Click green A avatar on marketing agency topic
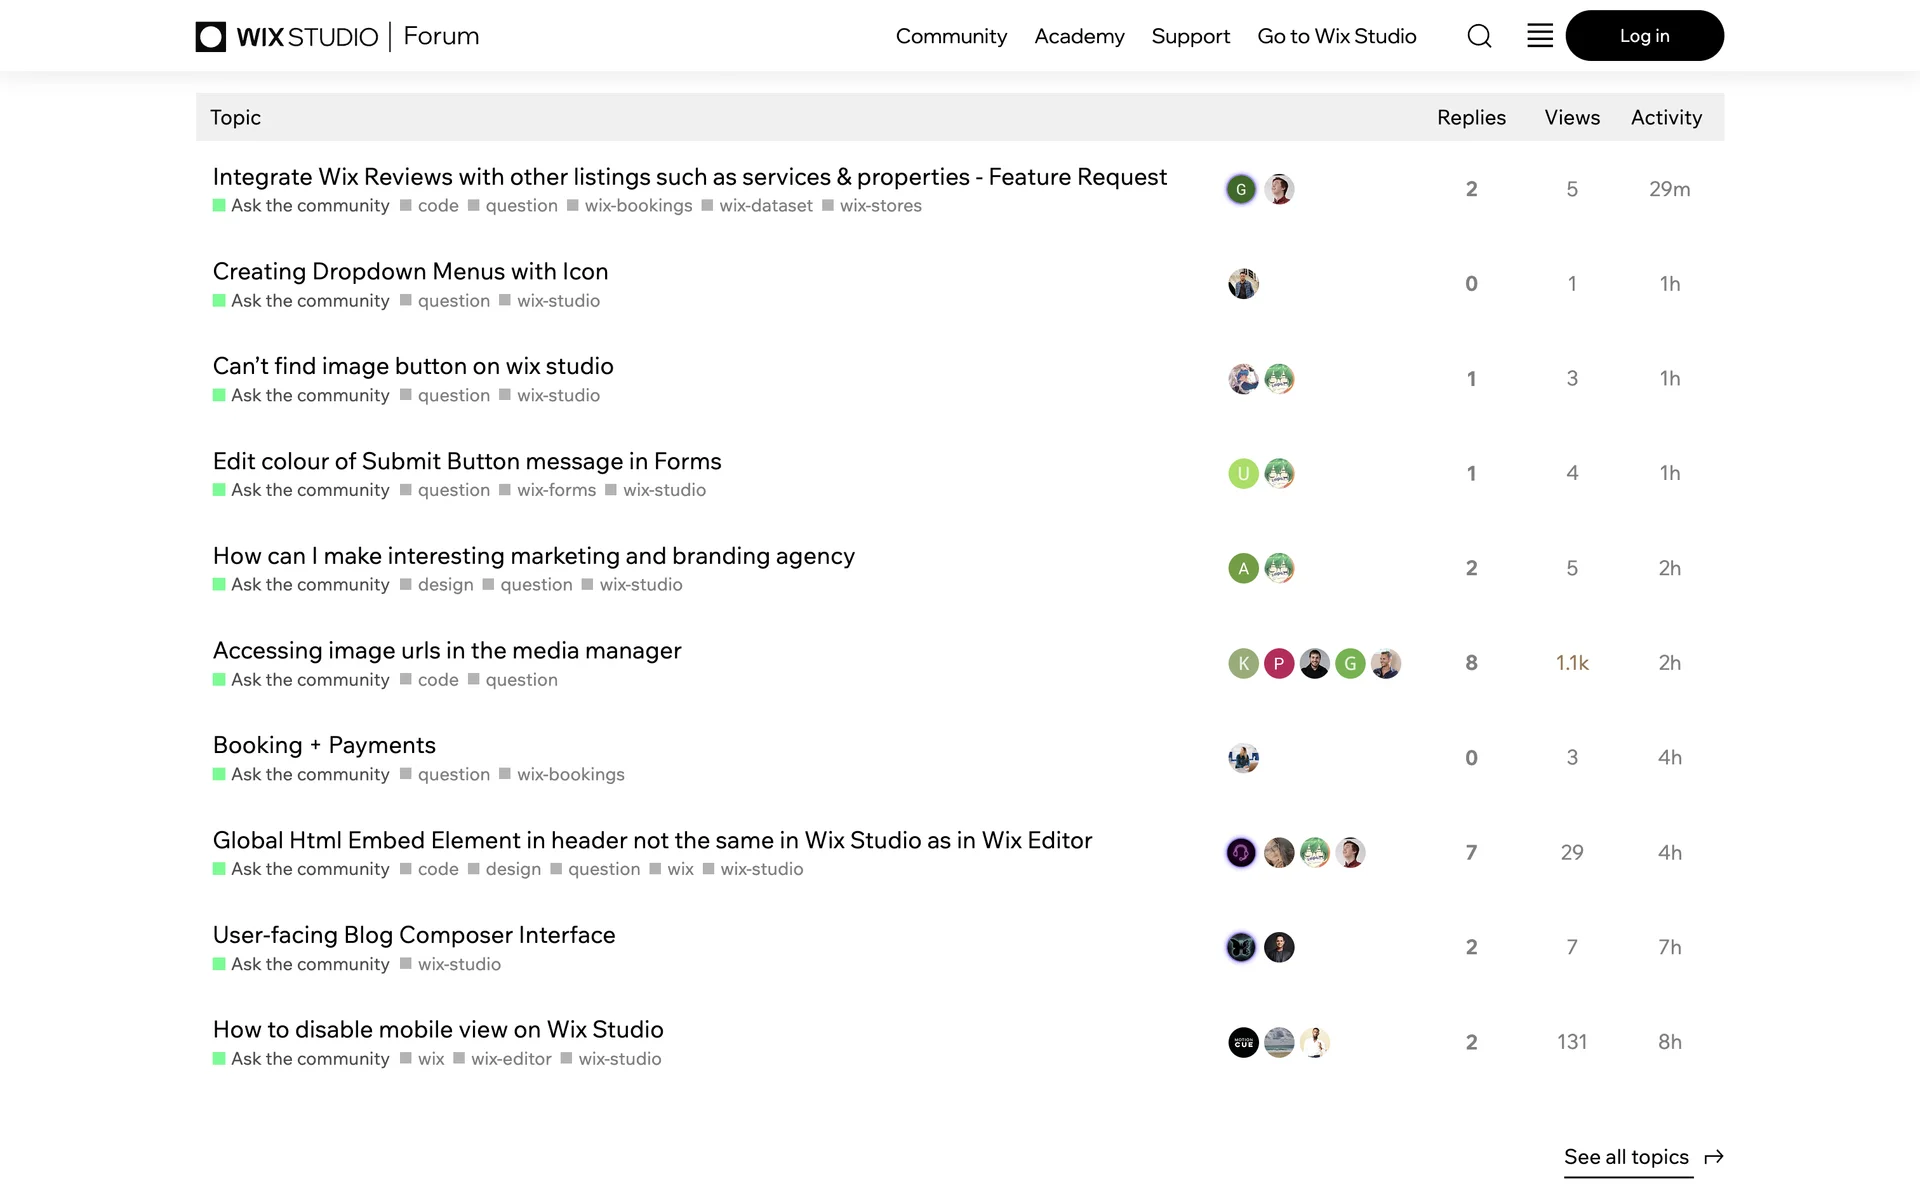The width and height of the screenshot is (1920, 1200). point(1243,568)
